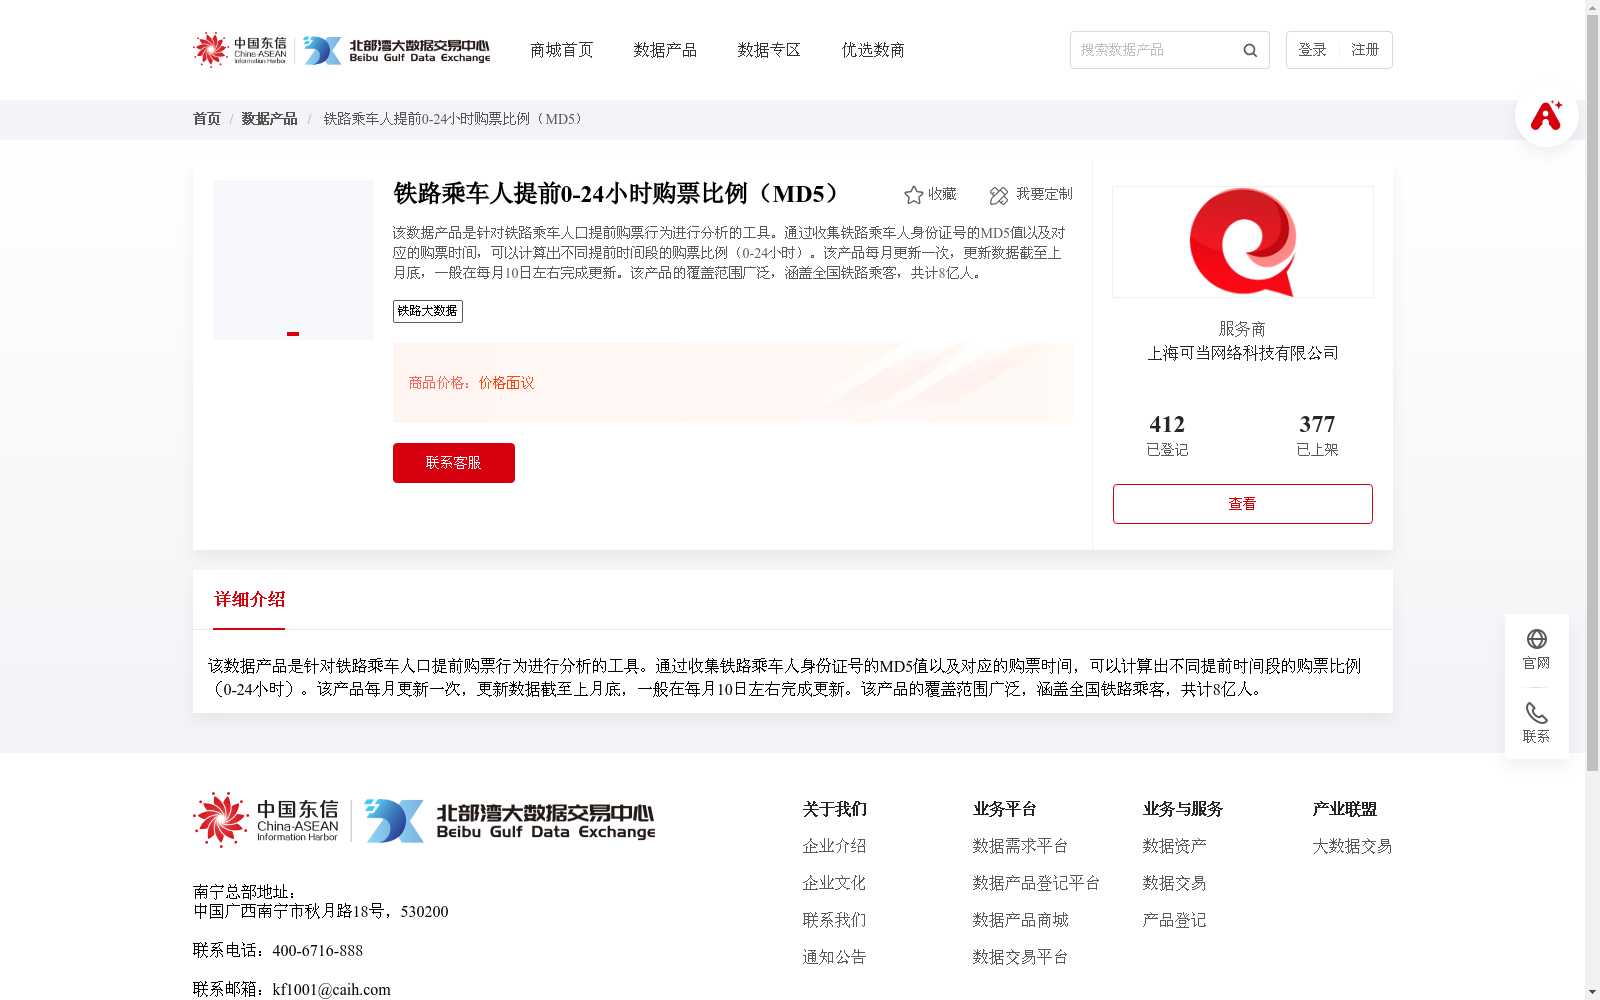This screenshot has width=1600, height=1000.
Task: Open 数据产品商城 footer link
Action: click(x=1020, y=920)
